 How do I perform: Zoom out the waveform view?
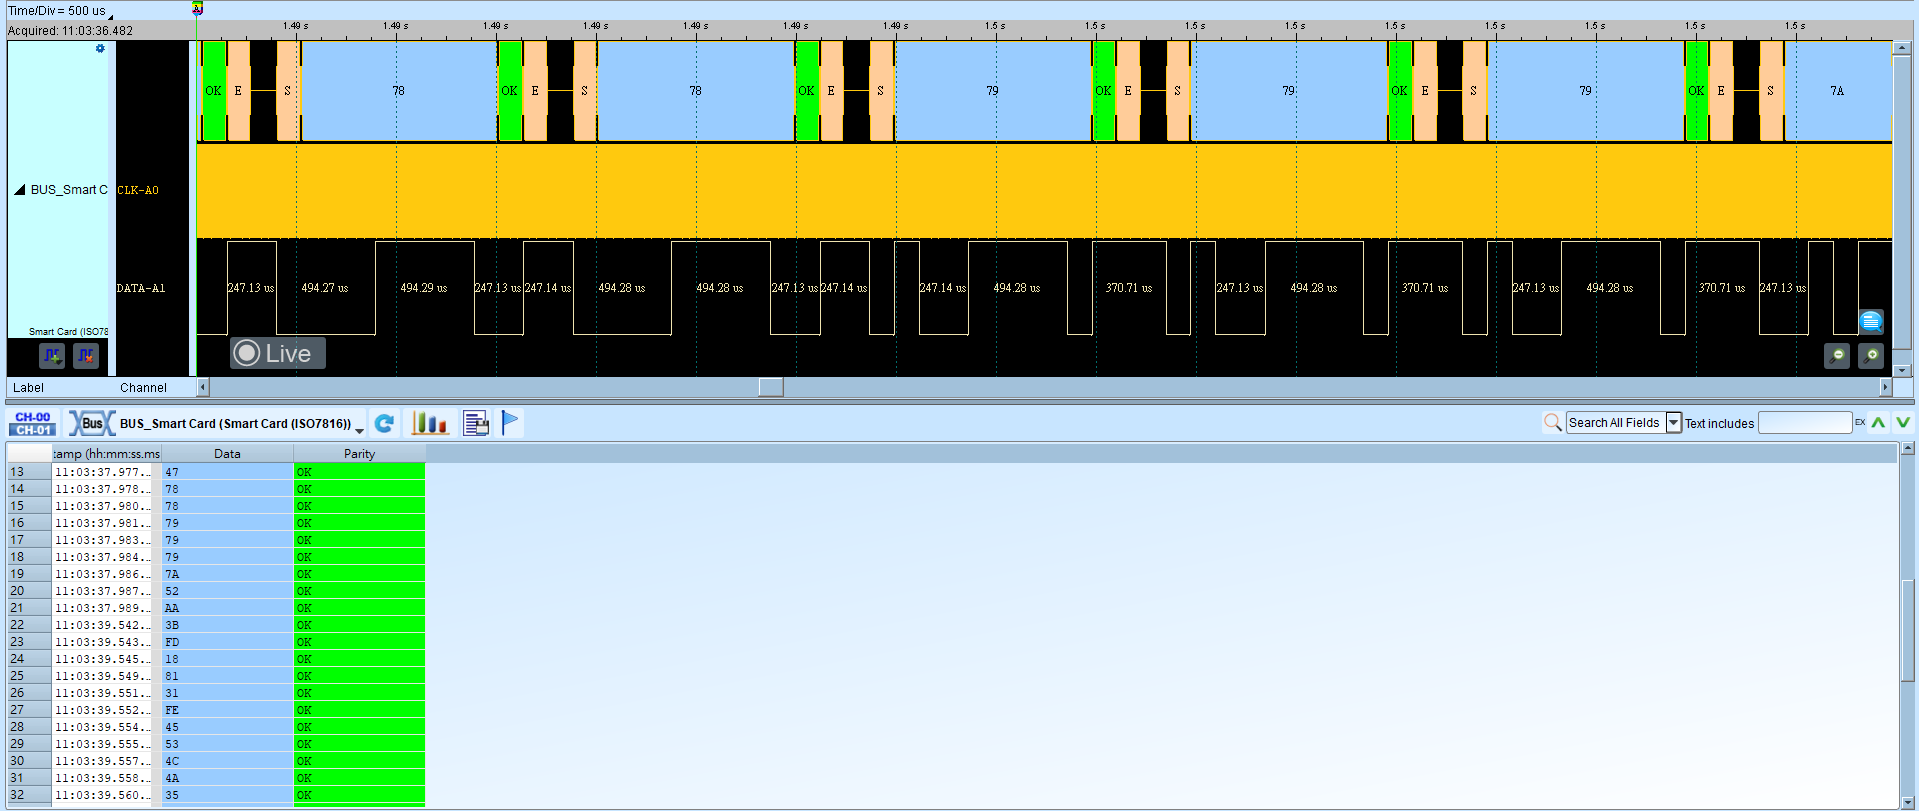tap(1837, 355)
